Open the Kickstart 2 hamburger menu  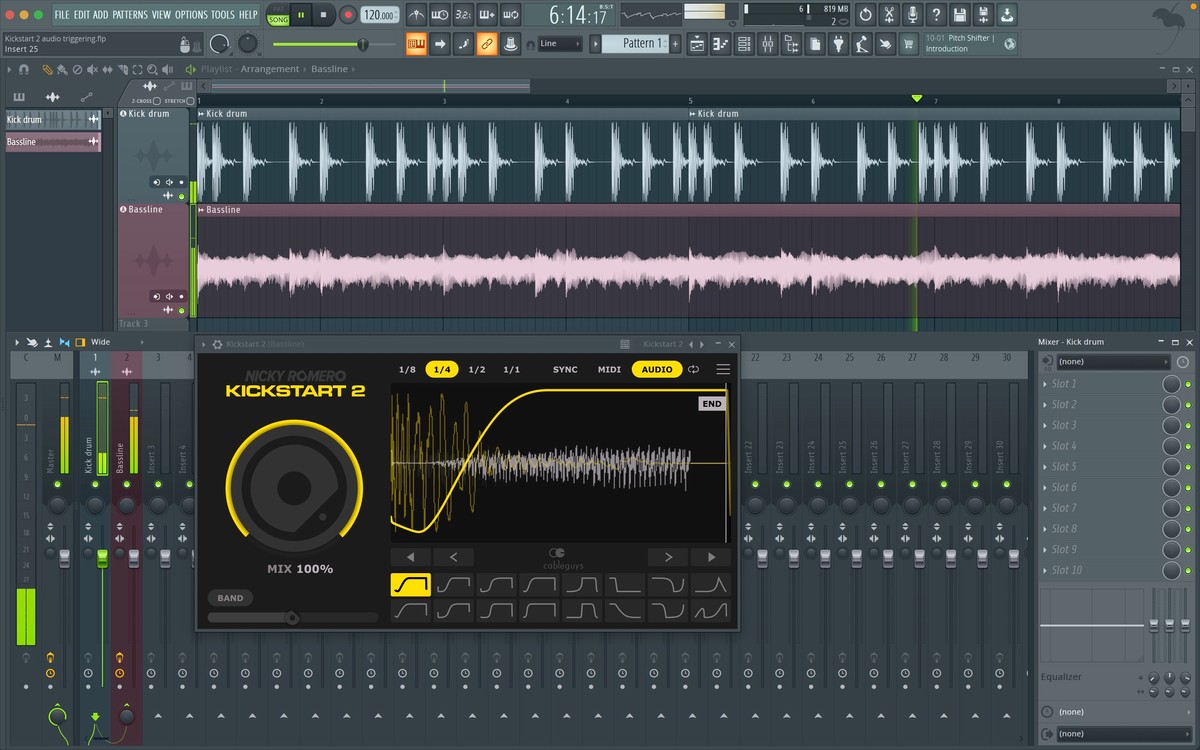click(723, 369)
